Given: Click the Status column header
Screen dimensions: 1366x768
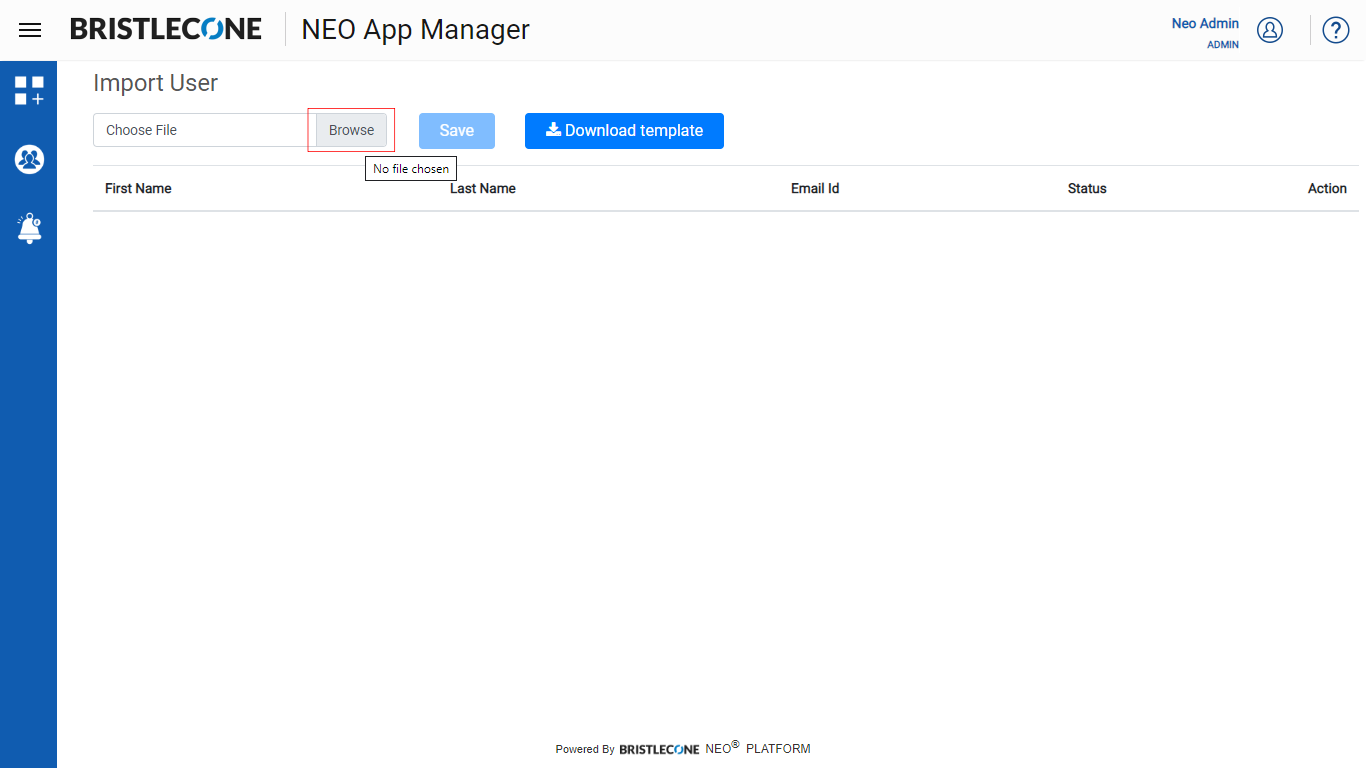Looking at the screenshot, I should coord(1087,188).
